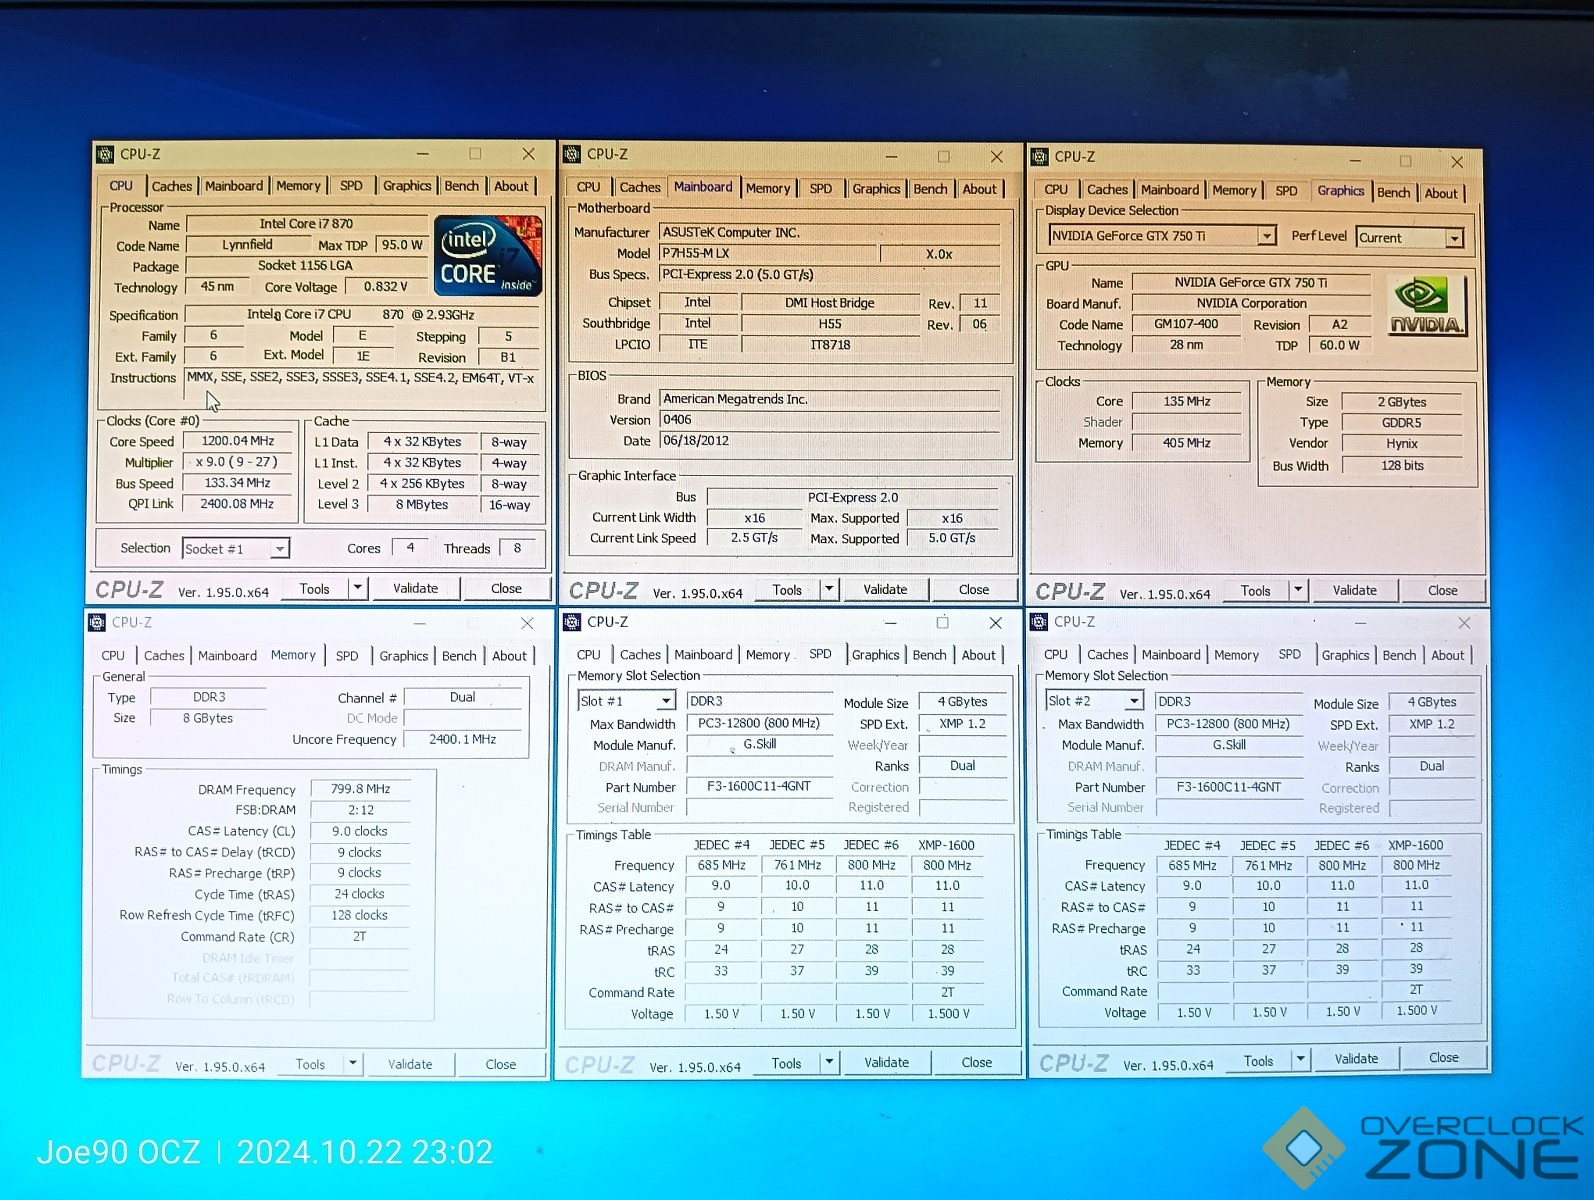The width and height of the screenshot is (1594, 1200).
Task: Click the Intel Core i7 logo badge
Action: [x=488, y=255]
